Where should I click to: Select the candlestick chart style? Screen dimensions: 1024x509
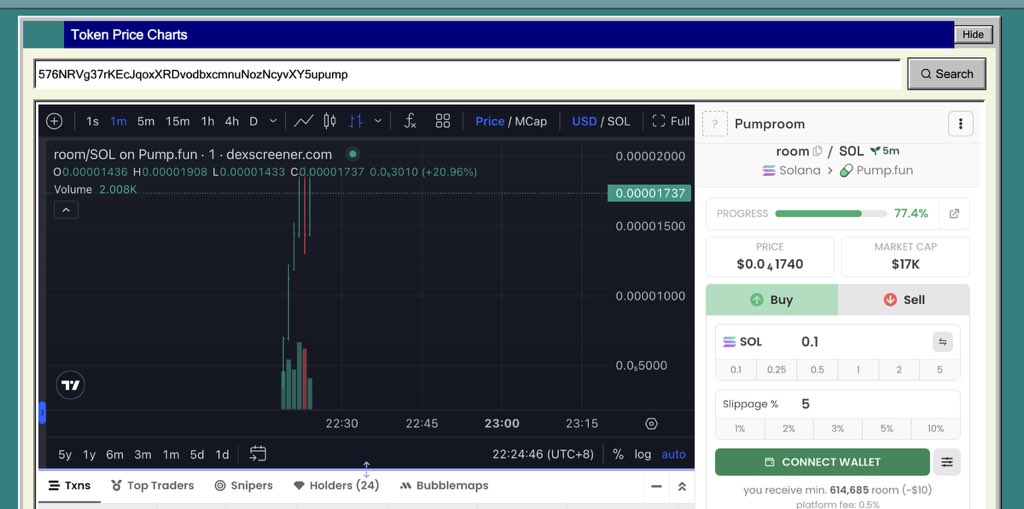(x=330, y=121)
